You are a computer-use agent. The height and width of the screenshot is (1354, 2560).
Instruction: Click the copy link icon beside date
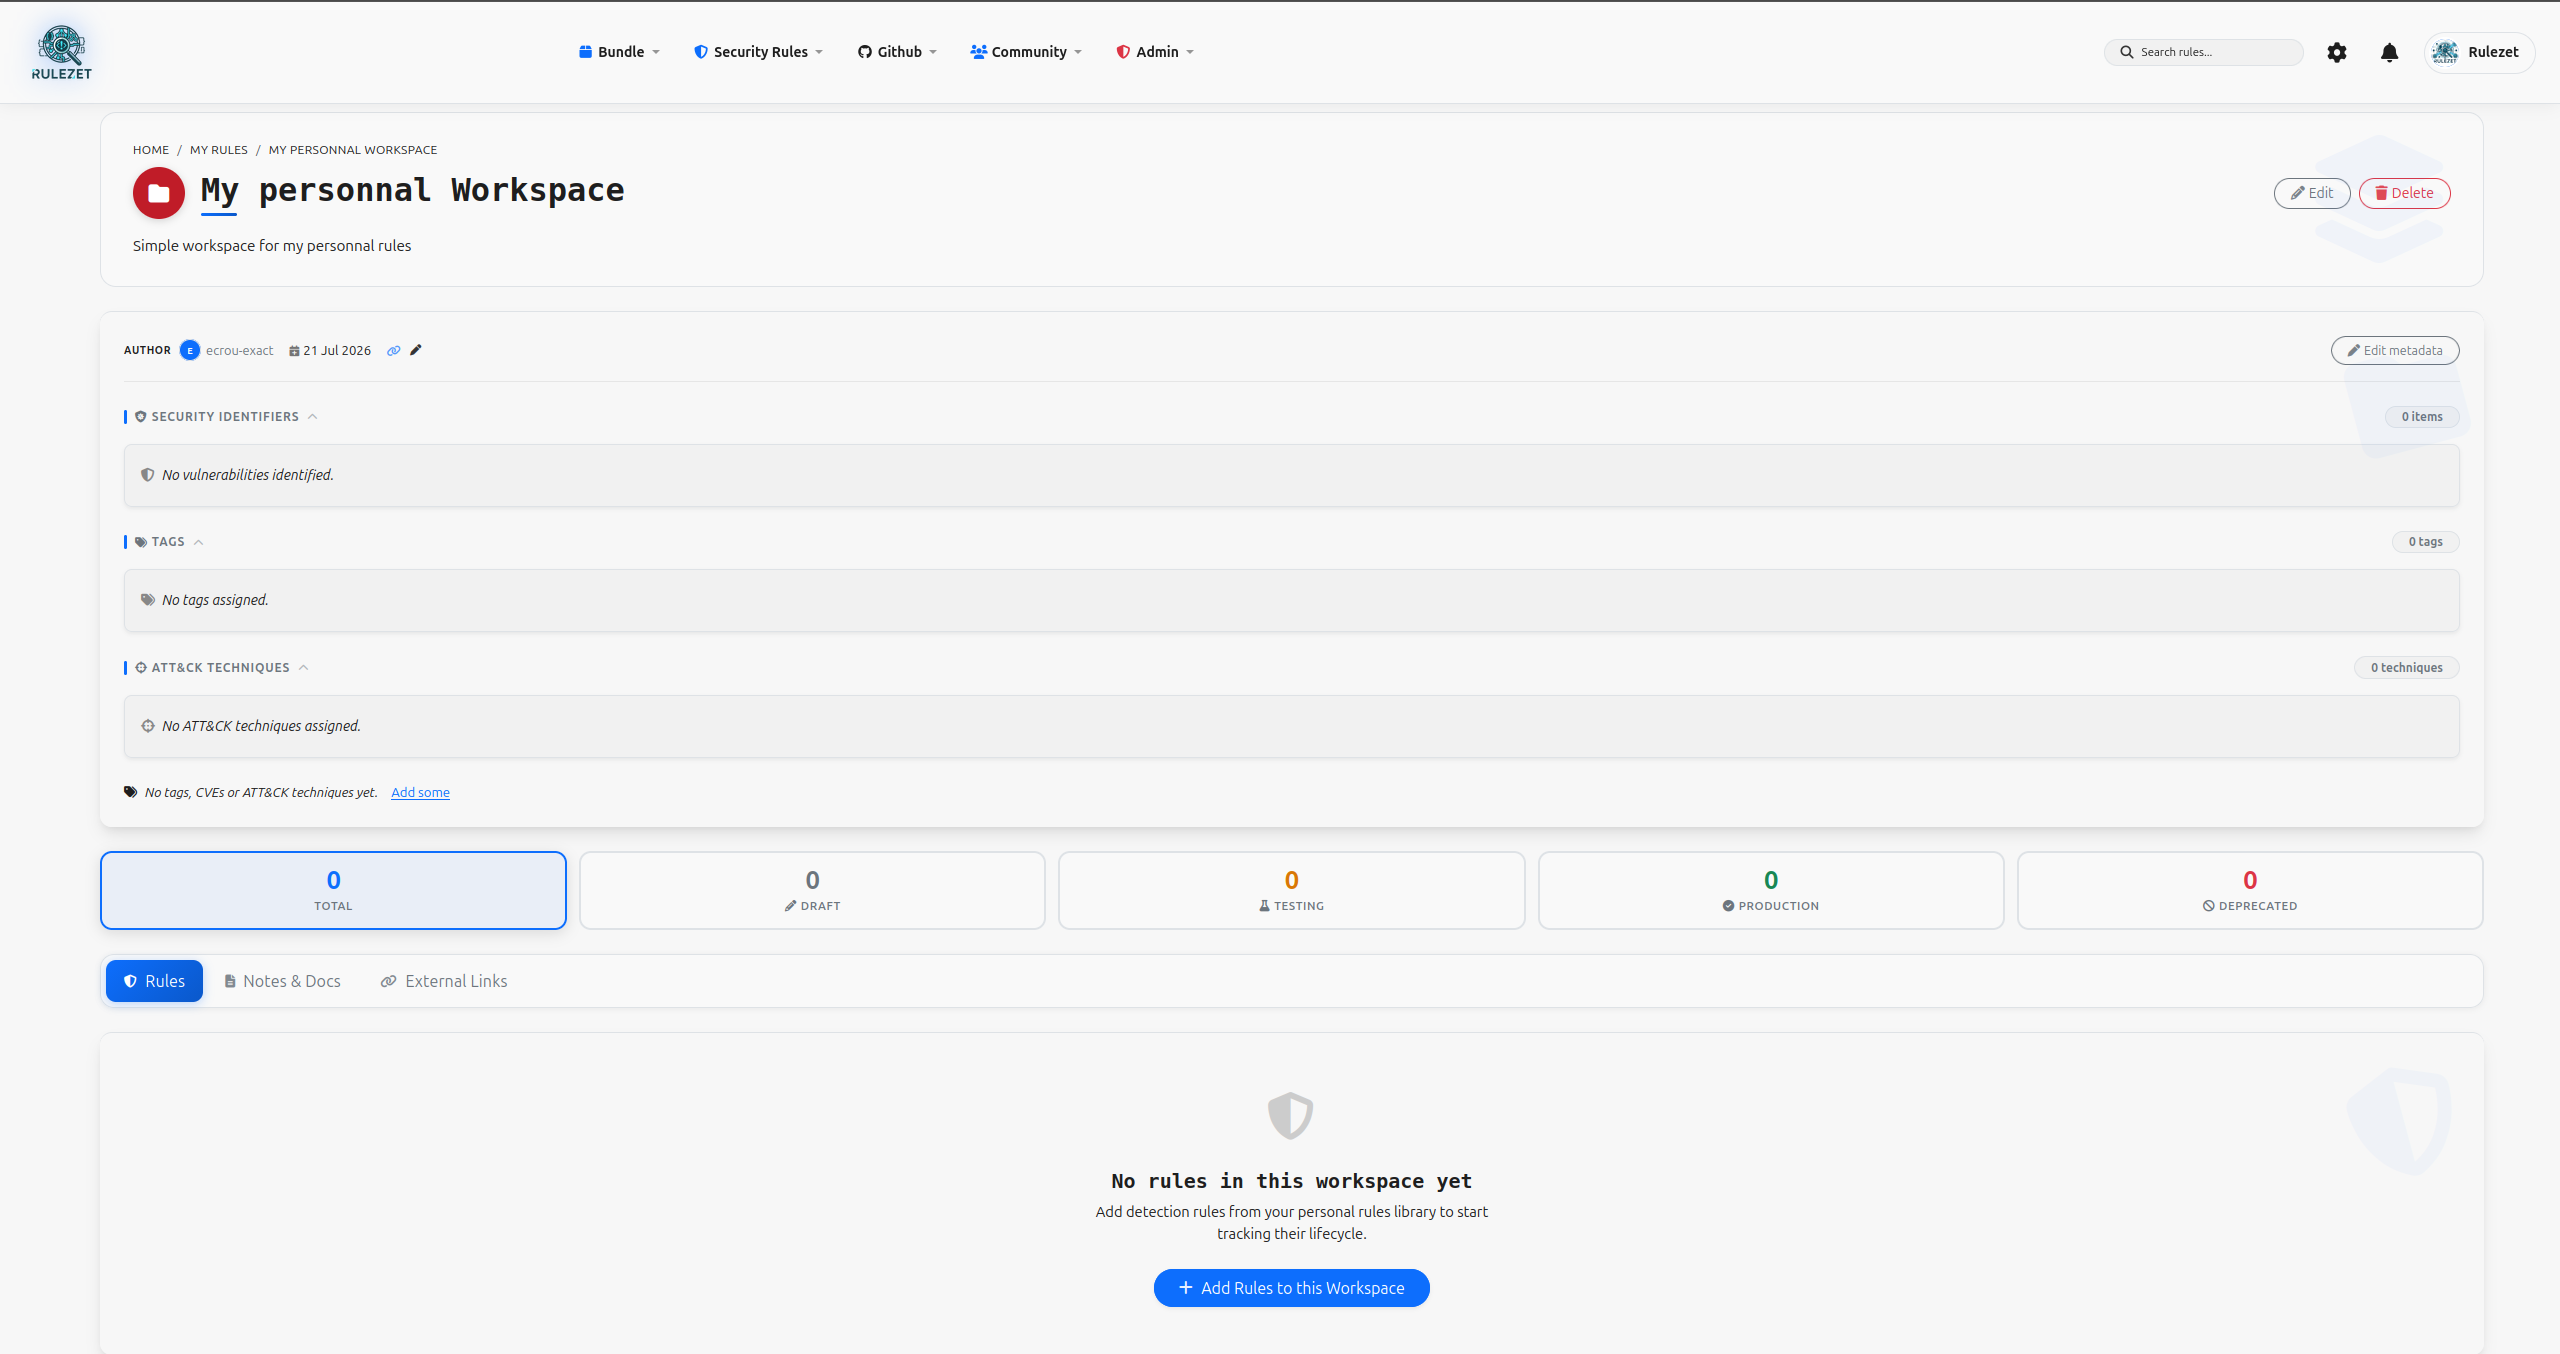tap(394, 351)
